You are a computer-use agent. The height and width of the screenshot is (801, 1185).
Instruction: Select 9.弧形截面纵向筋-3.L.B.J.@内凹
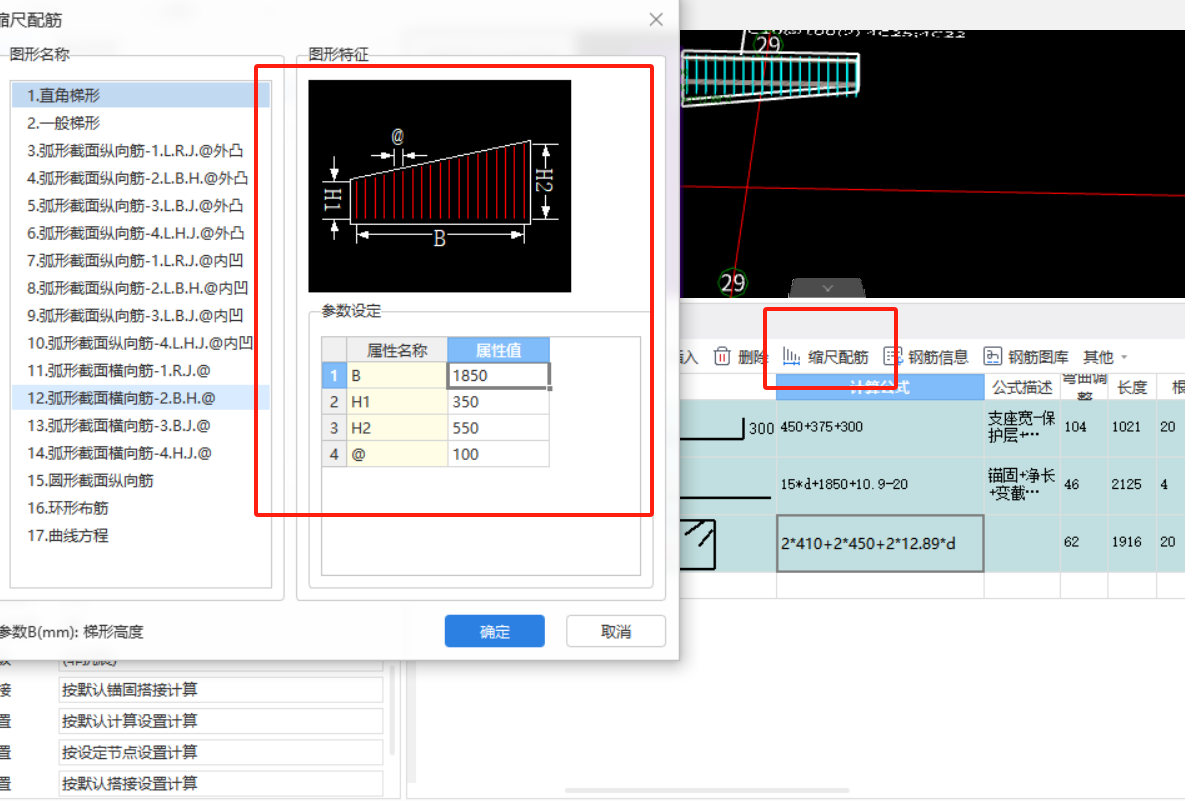click(141, 315)
